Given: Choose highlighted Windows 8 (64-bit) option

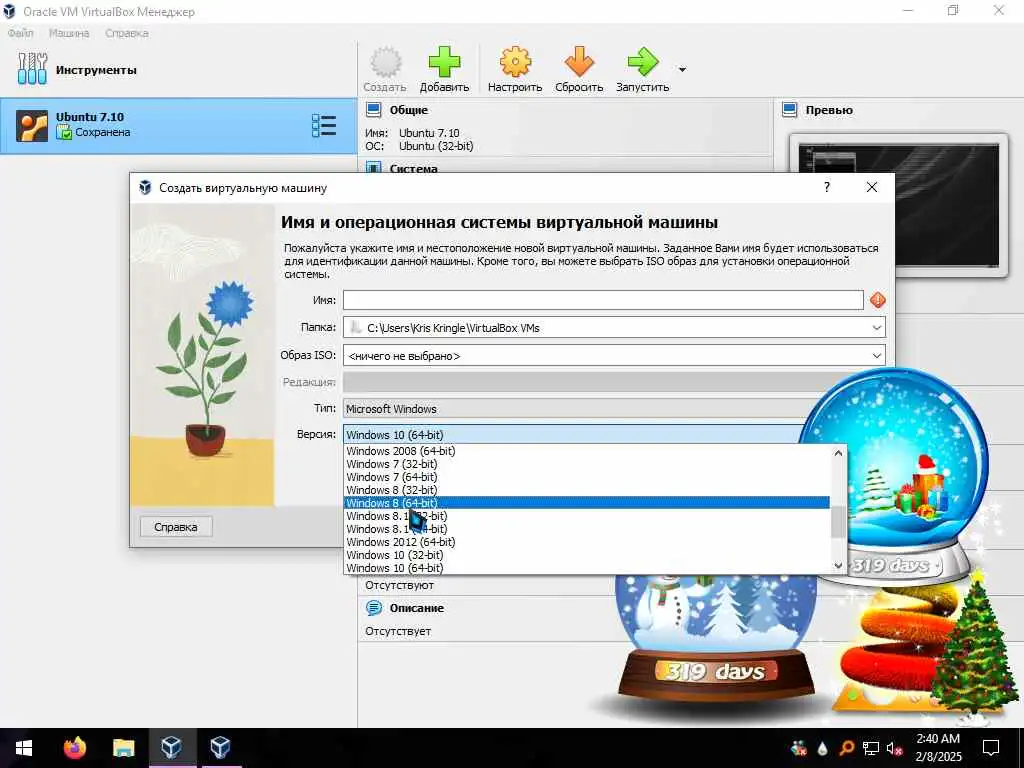Looking at the screenshot, I should pos(586,503).
